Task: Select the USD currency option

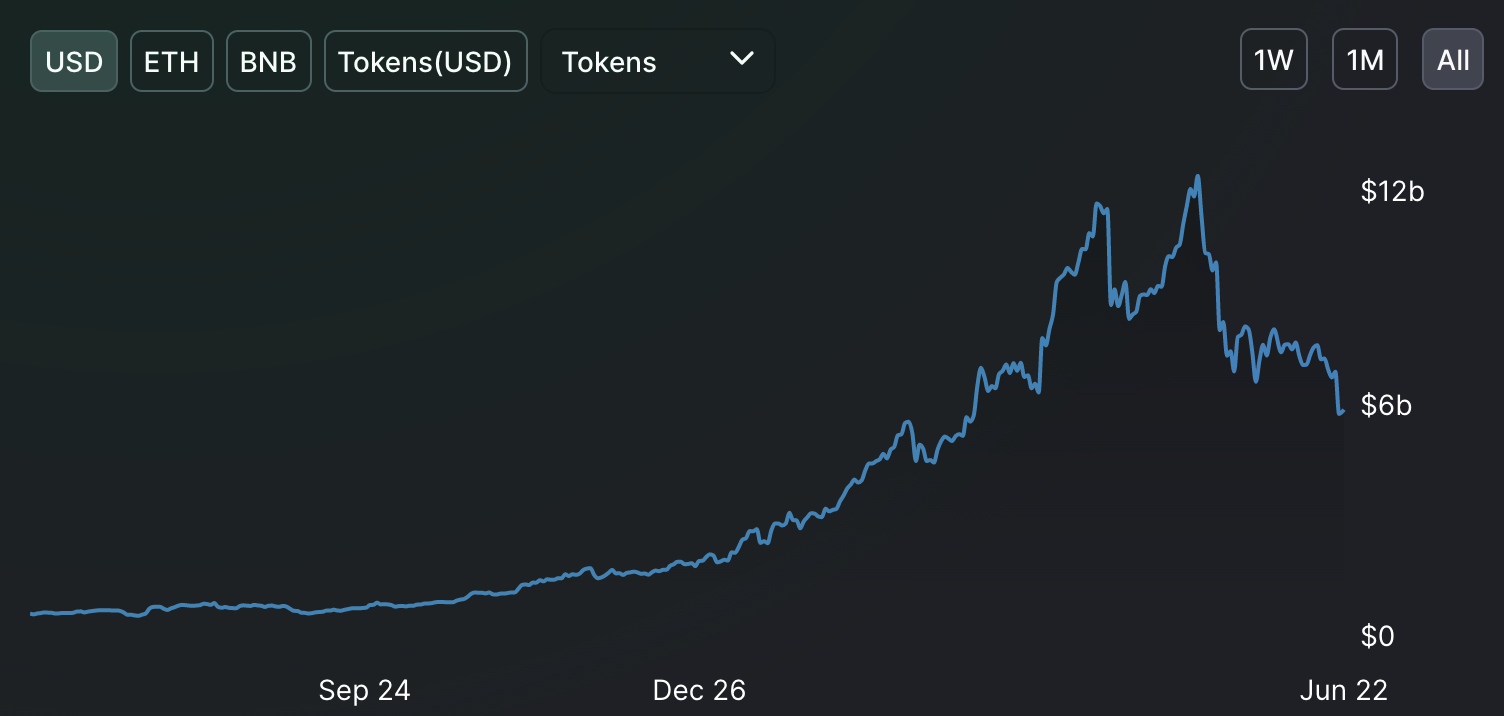Action: (73, 61)
